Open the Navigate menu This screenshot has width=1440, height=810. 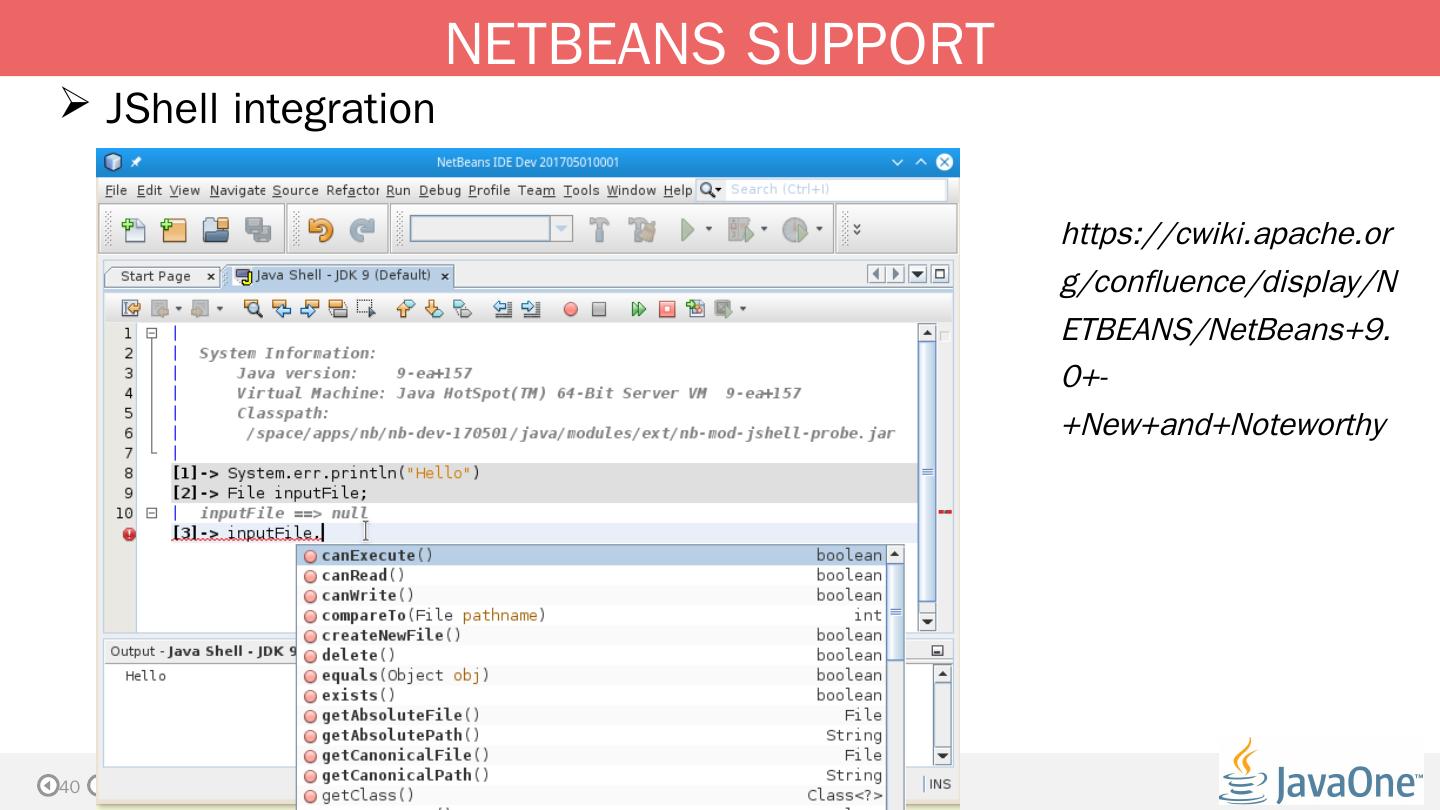[238, 190]
